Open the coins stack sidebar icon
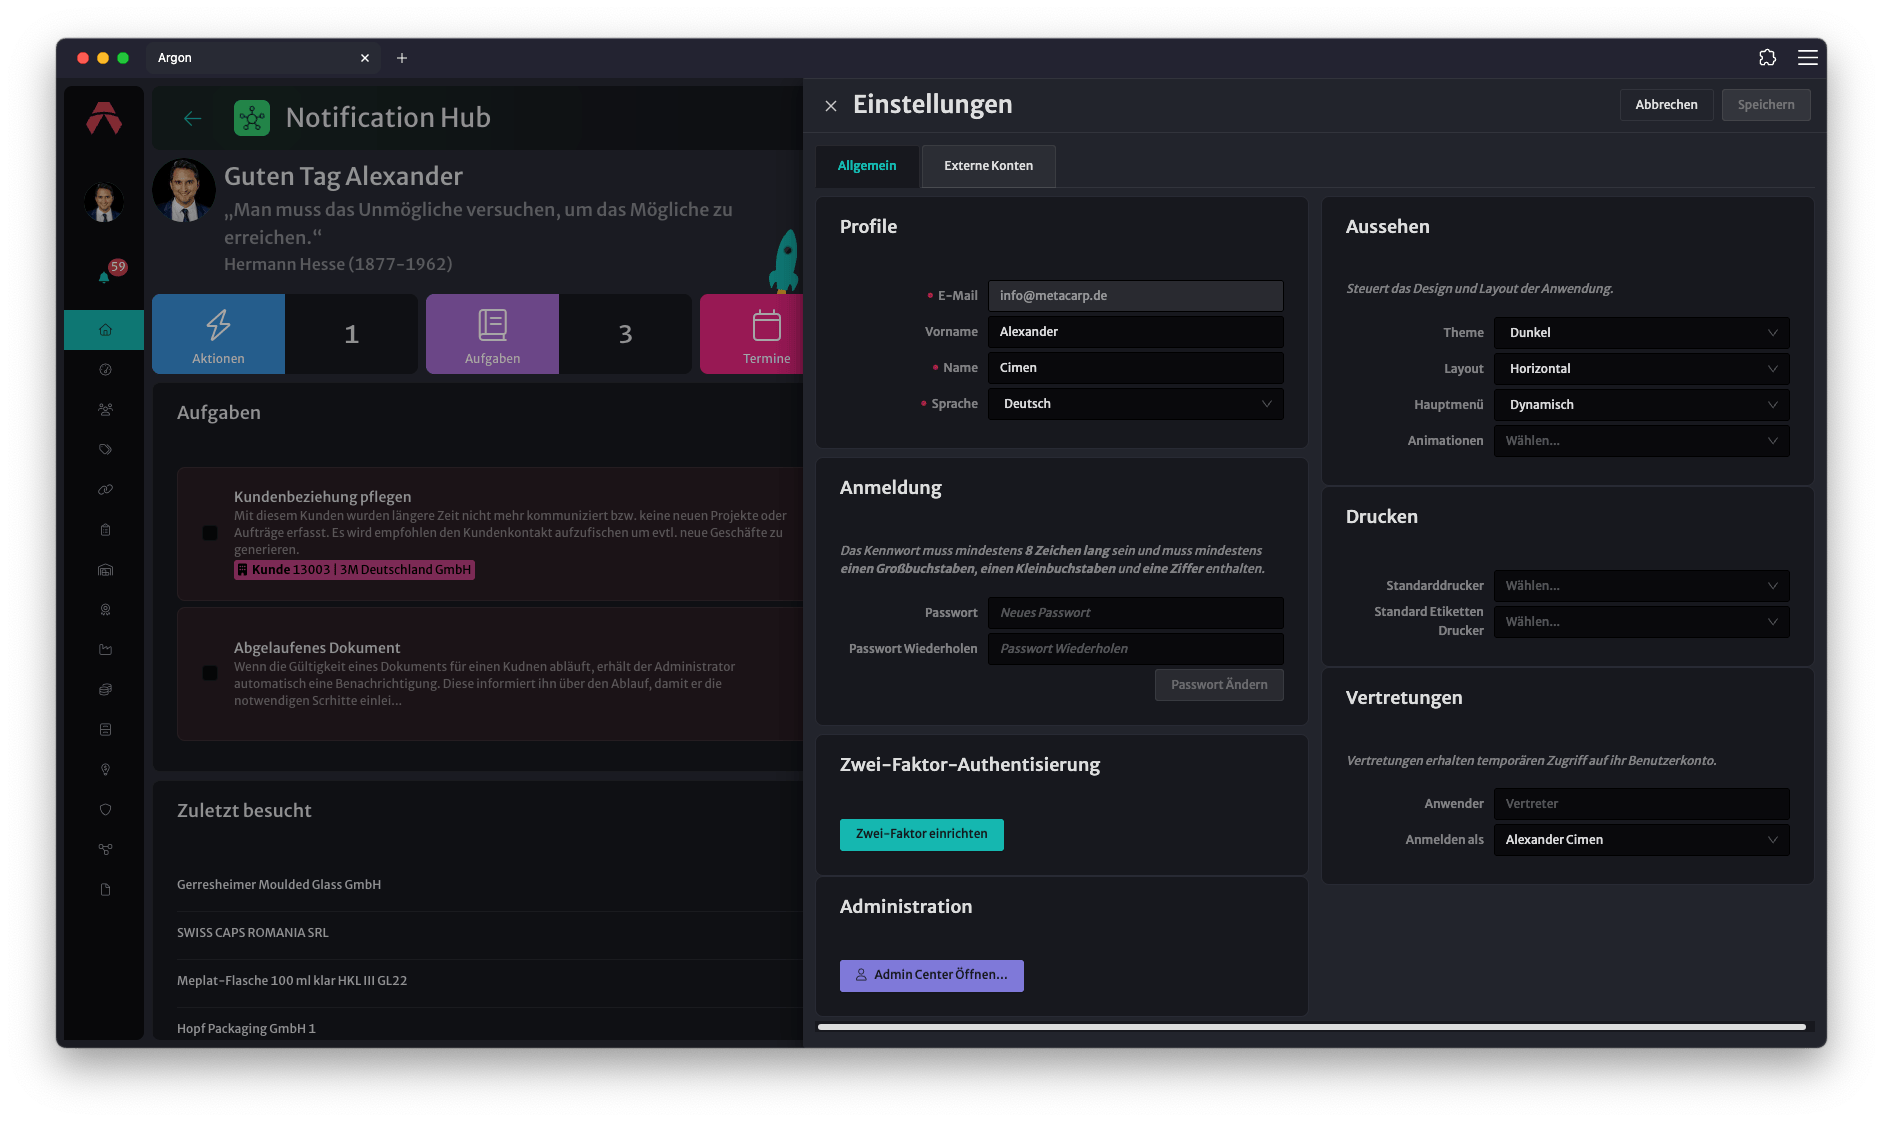The width and height of the screenshot is (1883, 1122). pyautogui.click(x=105, y=690)
